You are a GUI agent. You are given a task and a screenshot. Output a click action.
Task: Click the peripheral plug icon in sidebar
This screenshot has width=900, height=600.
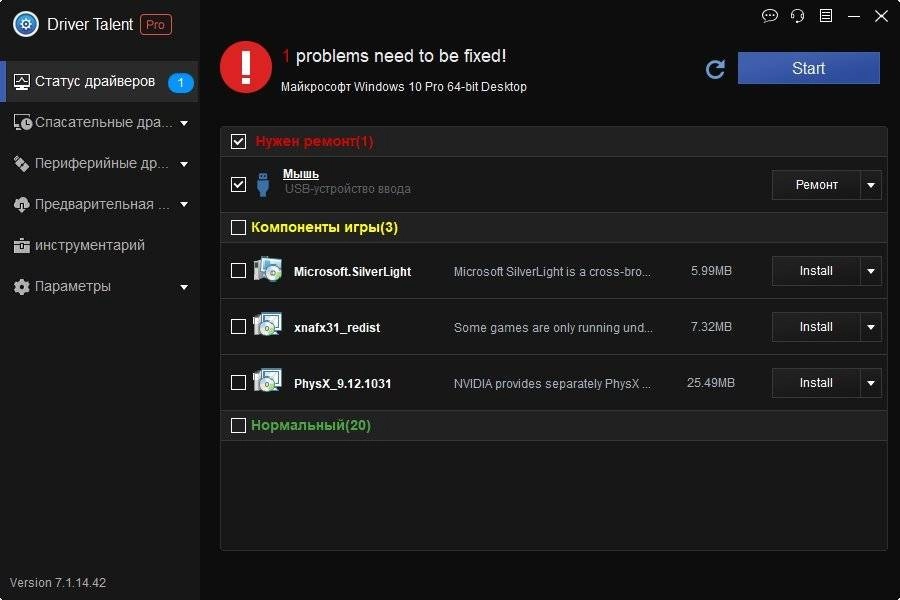coord(21,164)
